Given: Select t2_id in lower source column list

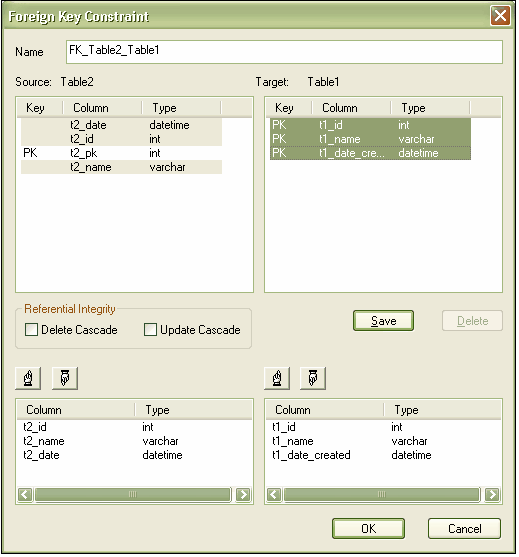Looking at the screenshot, I should [x=35, y=427].
